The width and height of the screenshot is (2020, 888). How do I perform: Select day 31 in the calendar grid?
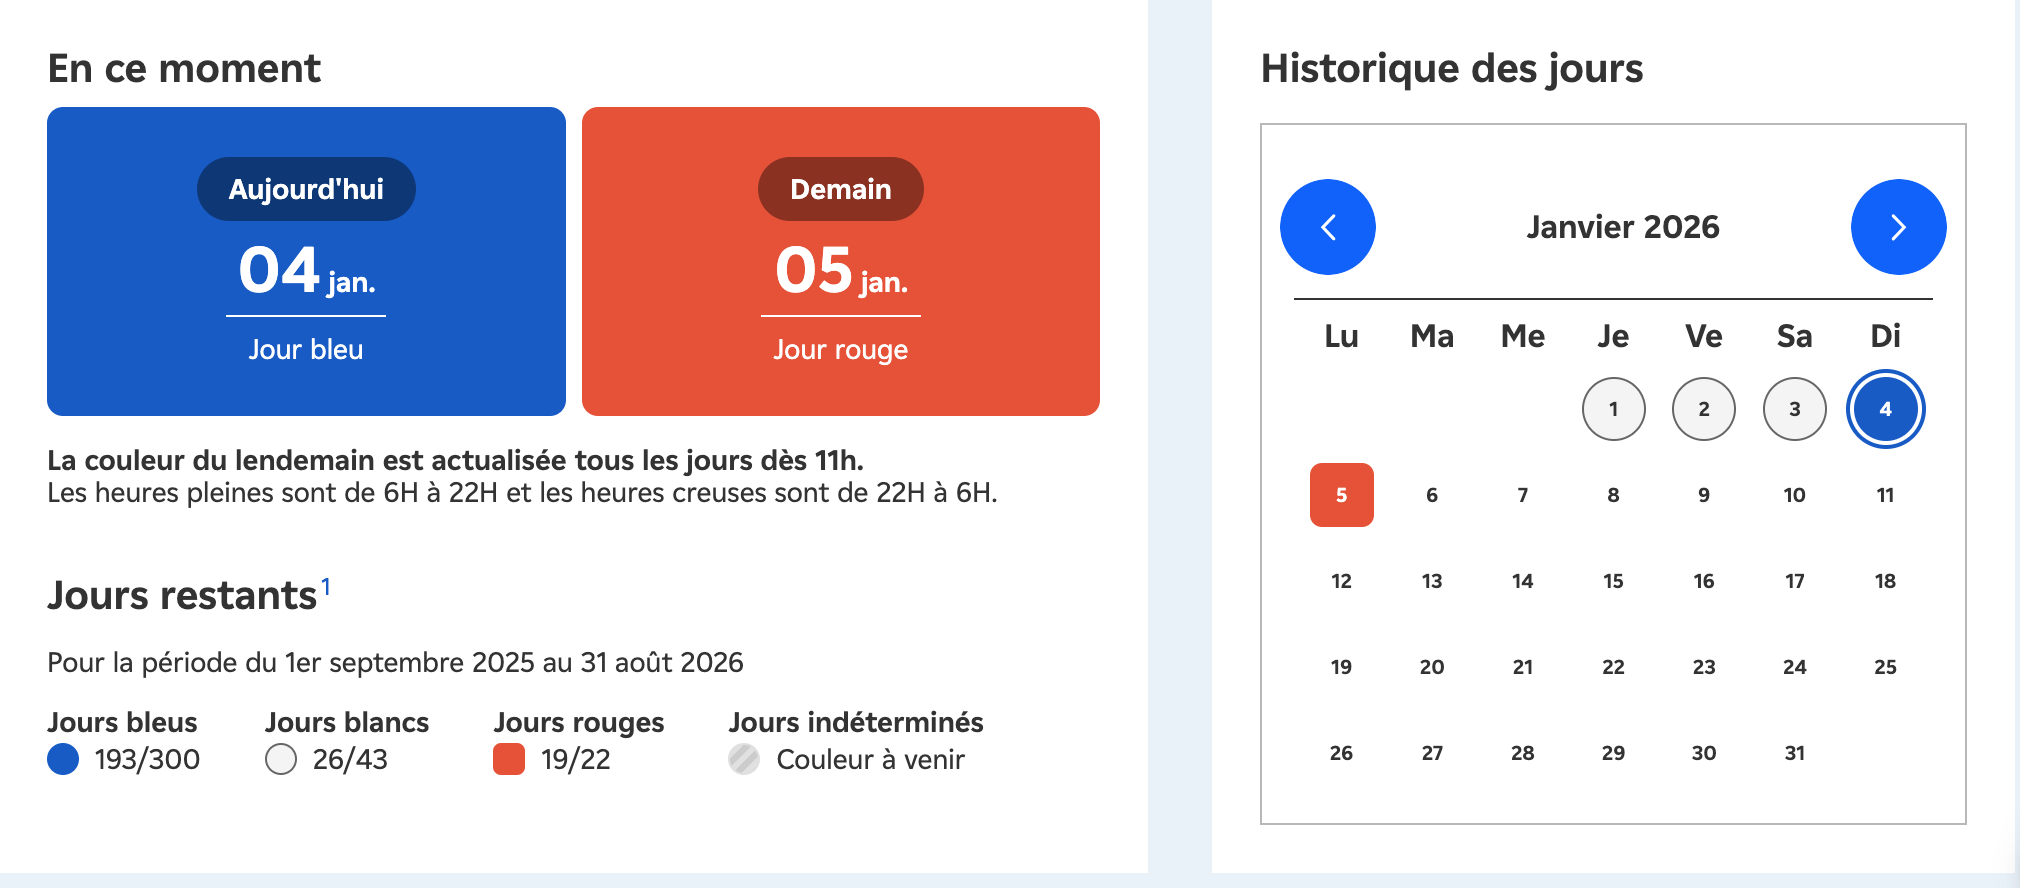point(1794,752)
